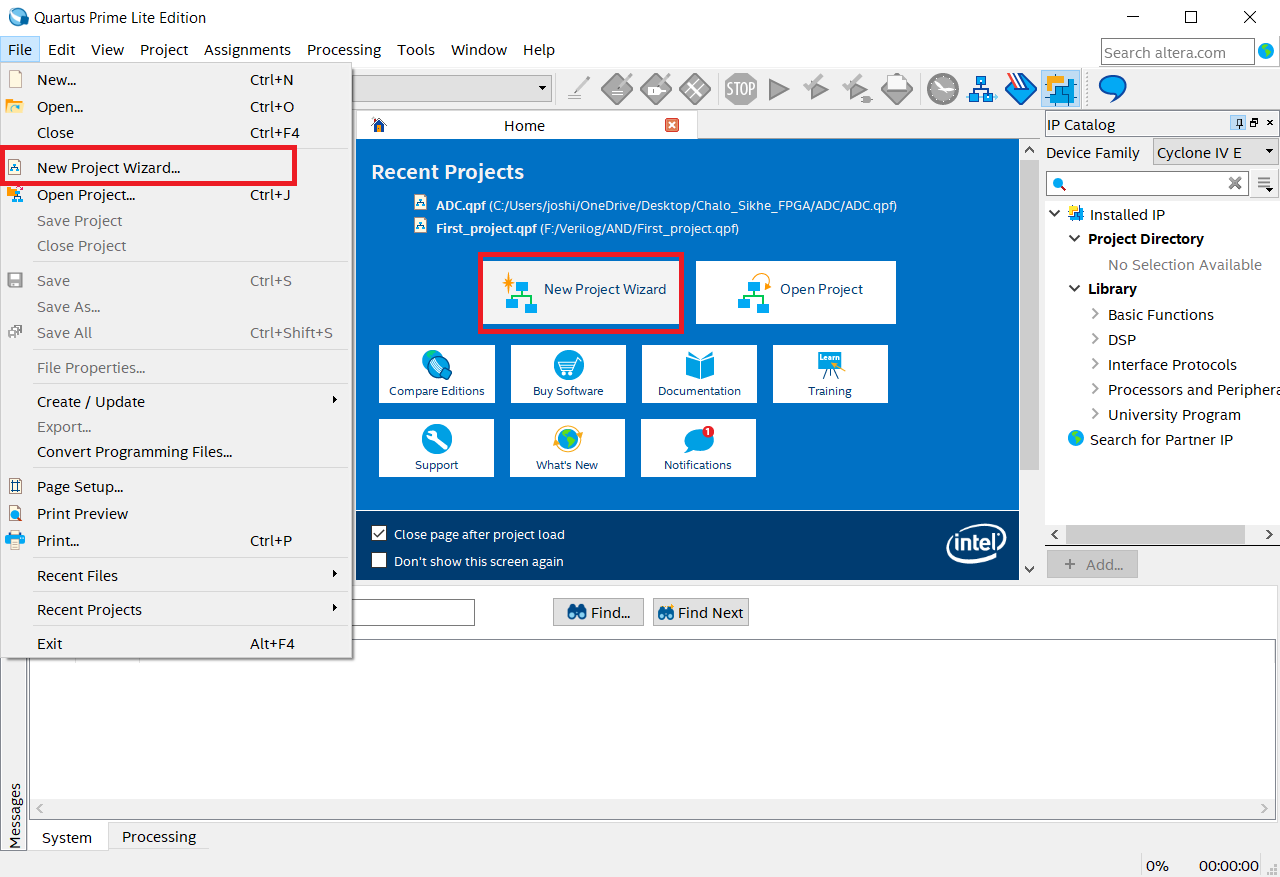Collapse the Project Directory node
Screen dimensions: 1280x877
point(1074,239)
